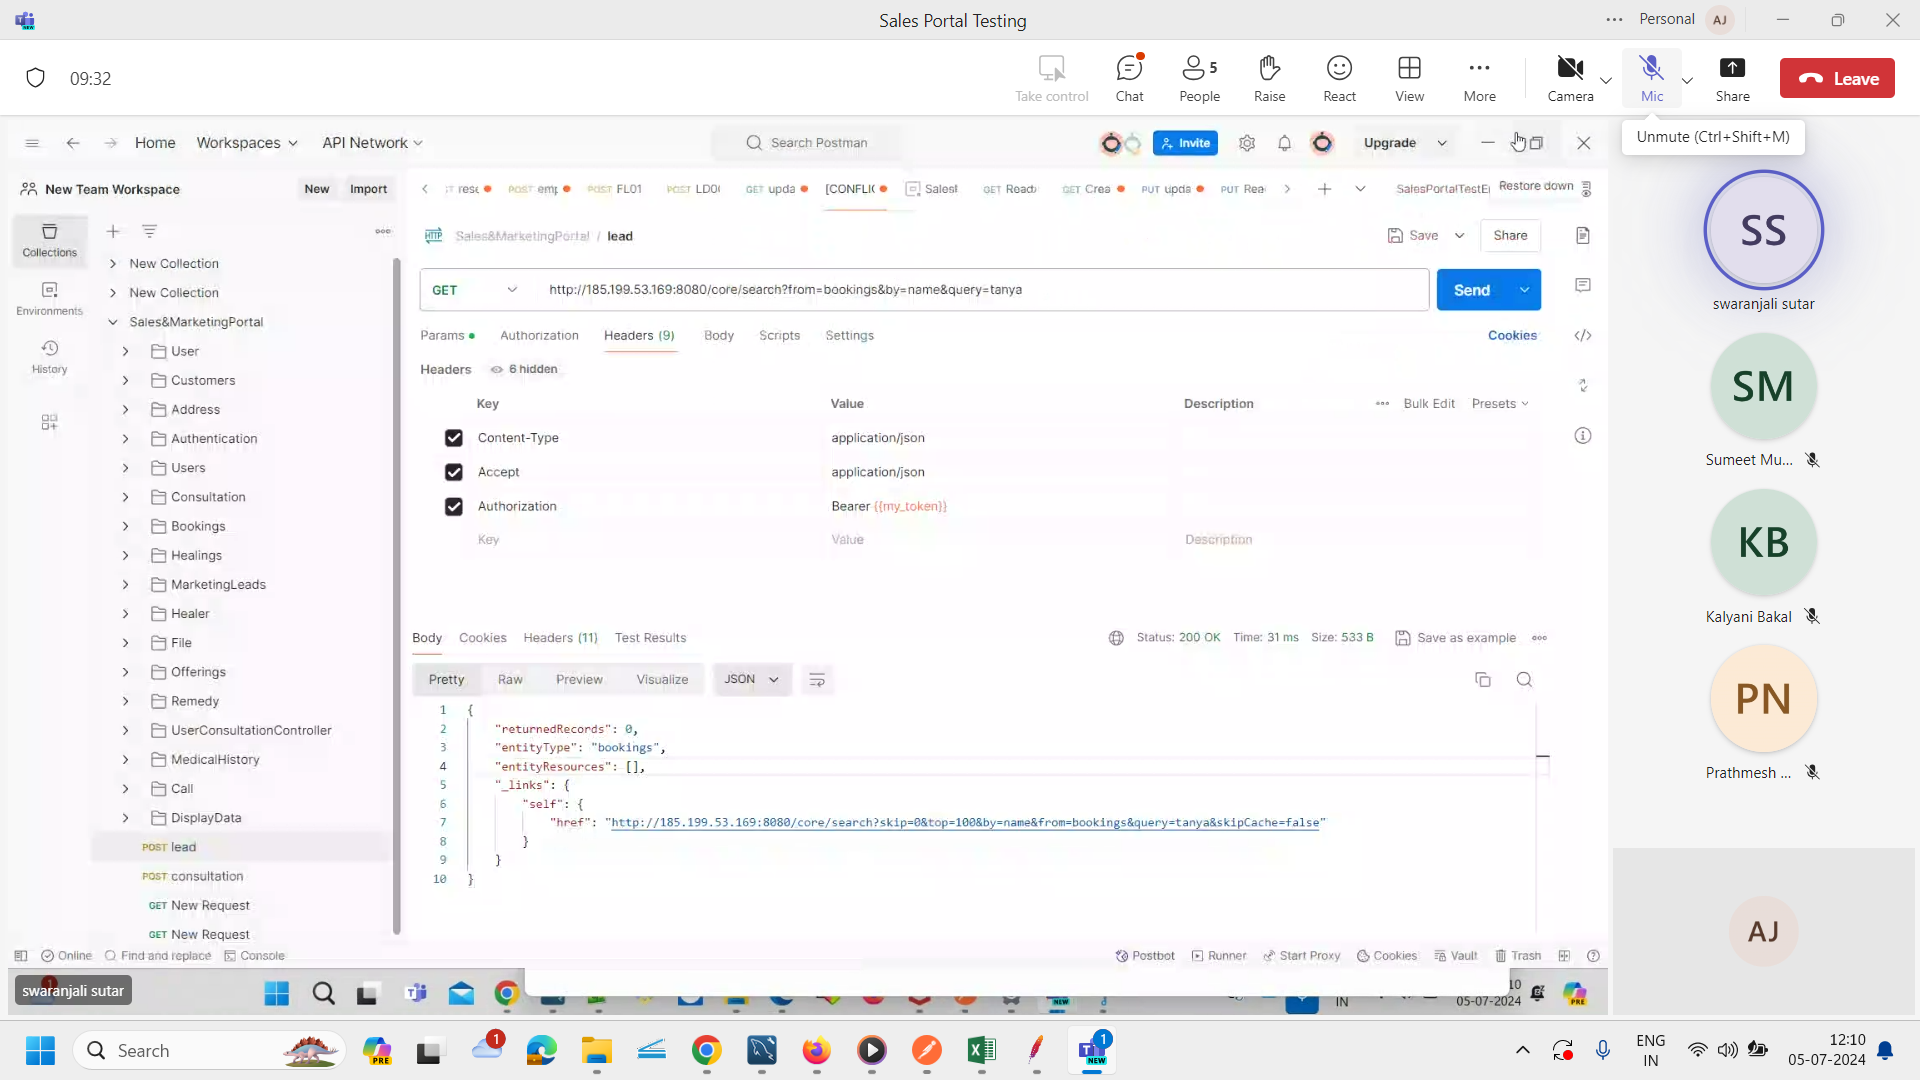1920x1080 pixels.
Task: Select the Raw response view
Action: click(510, 680)
